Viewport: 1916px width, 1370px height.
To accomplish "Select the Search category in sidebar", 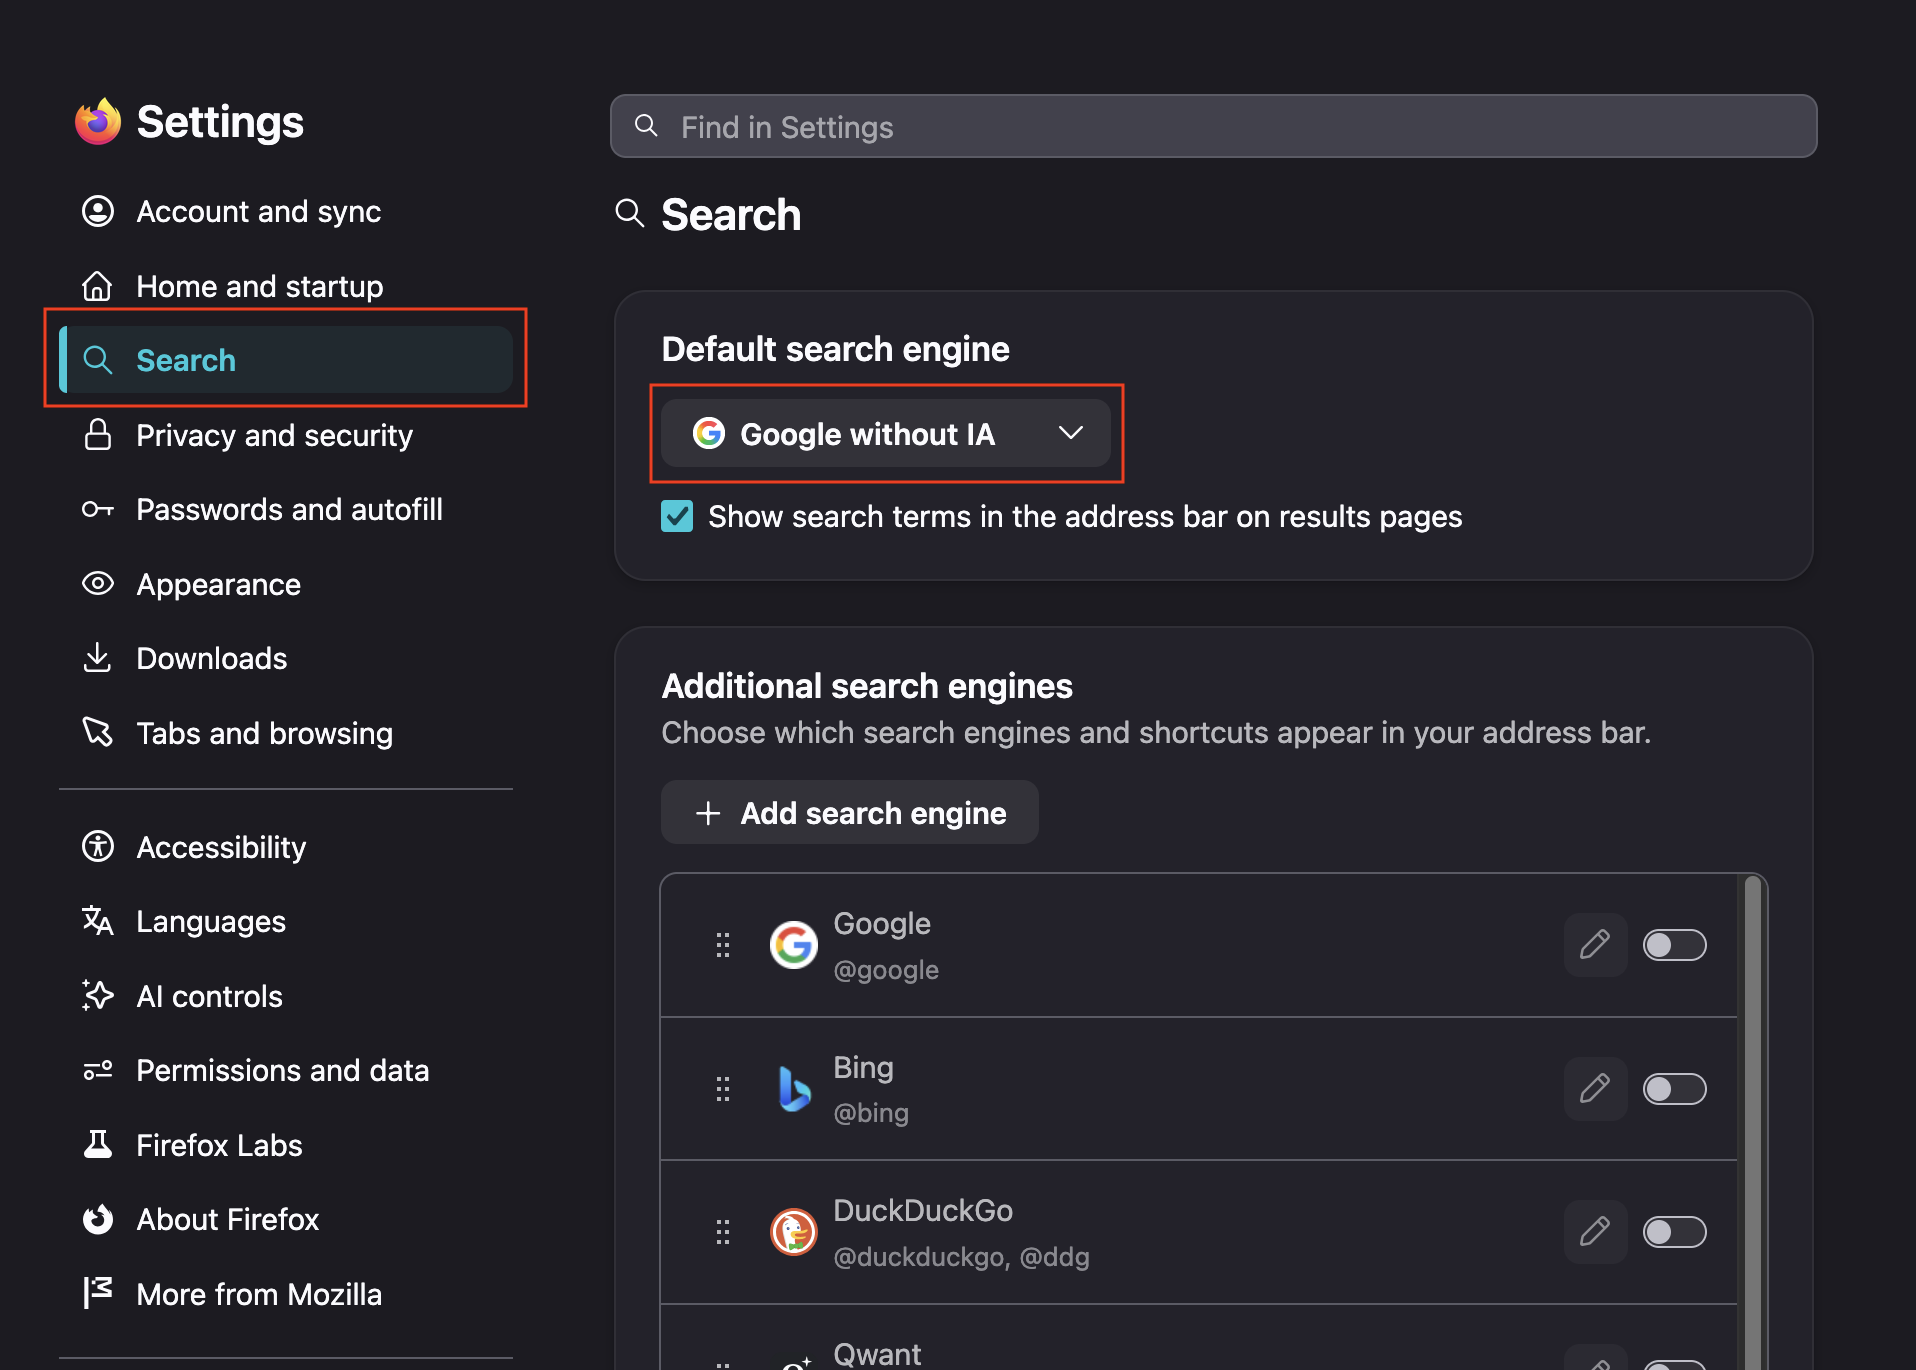I will tap(286, 360).
